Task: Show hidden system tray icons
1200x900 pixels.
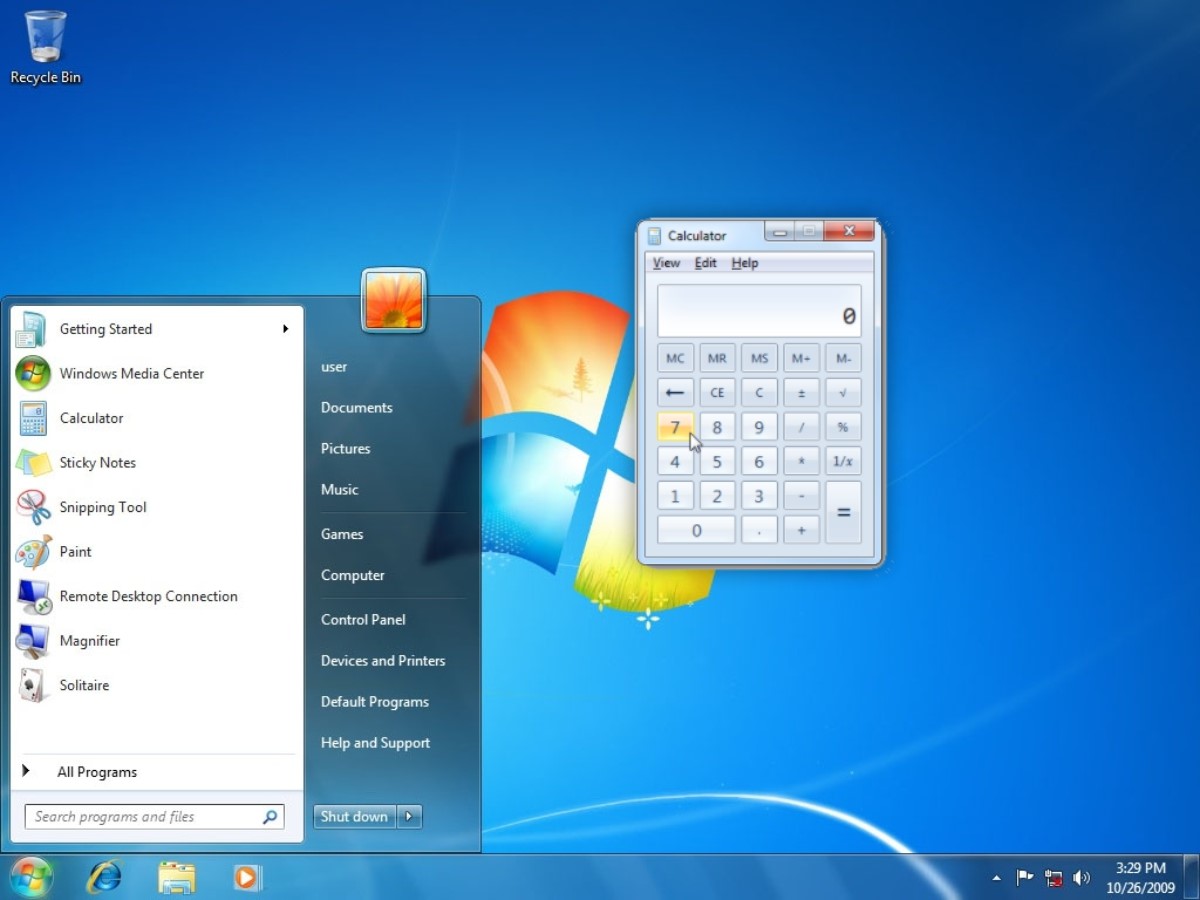Action: [x=996, y=878]
